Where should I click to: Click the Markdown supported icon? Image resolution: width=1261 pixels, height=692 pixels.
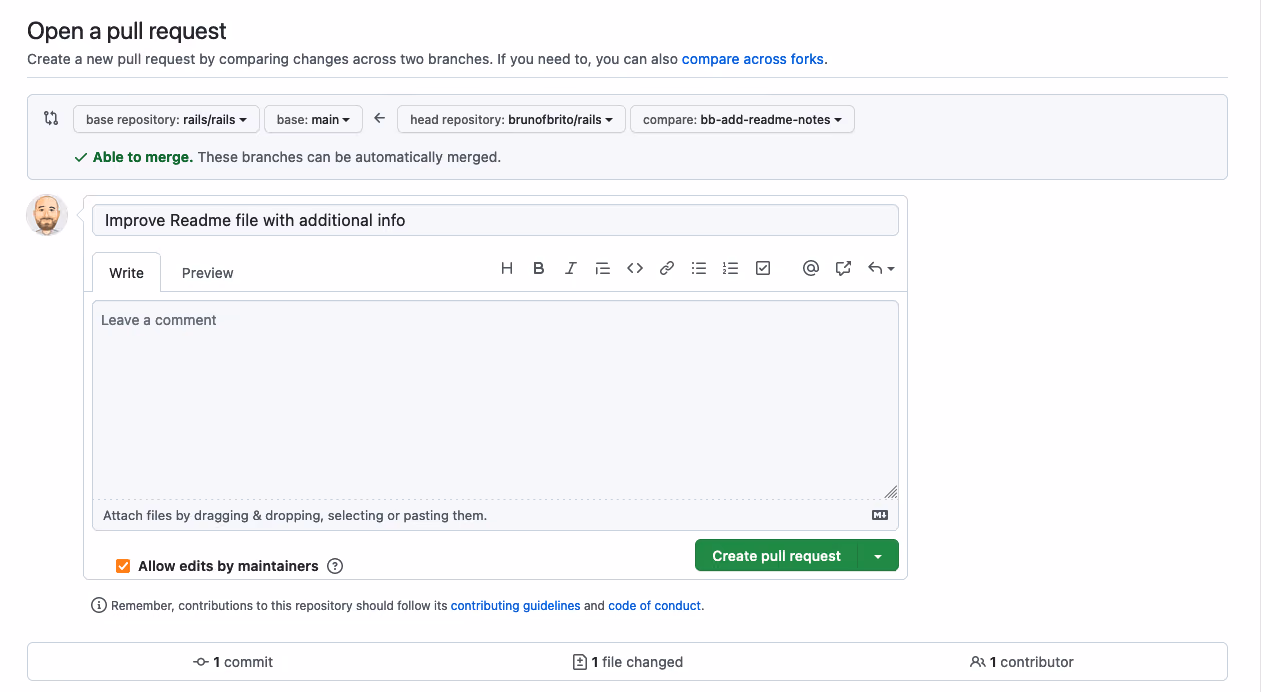point(880,515)
